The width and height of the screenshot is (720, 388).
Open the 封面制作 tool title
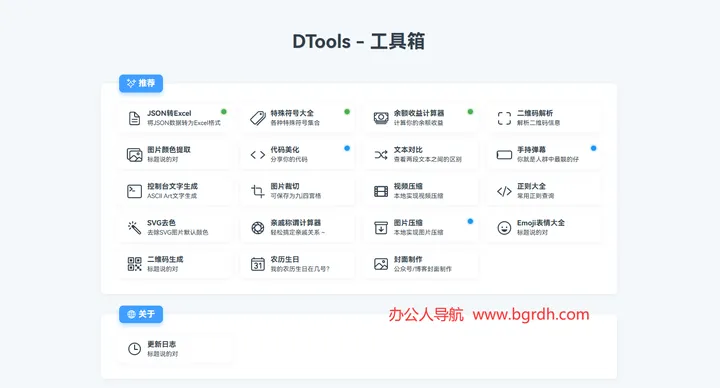tap(408, 259)
